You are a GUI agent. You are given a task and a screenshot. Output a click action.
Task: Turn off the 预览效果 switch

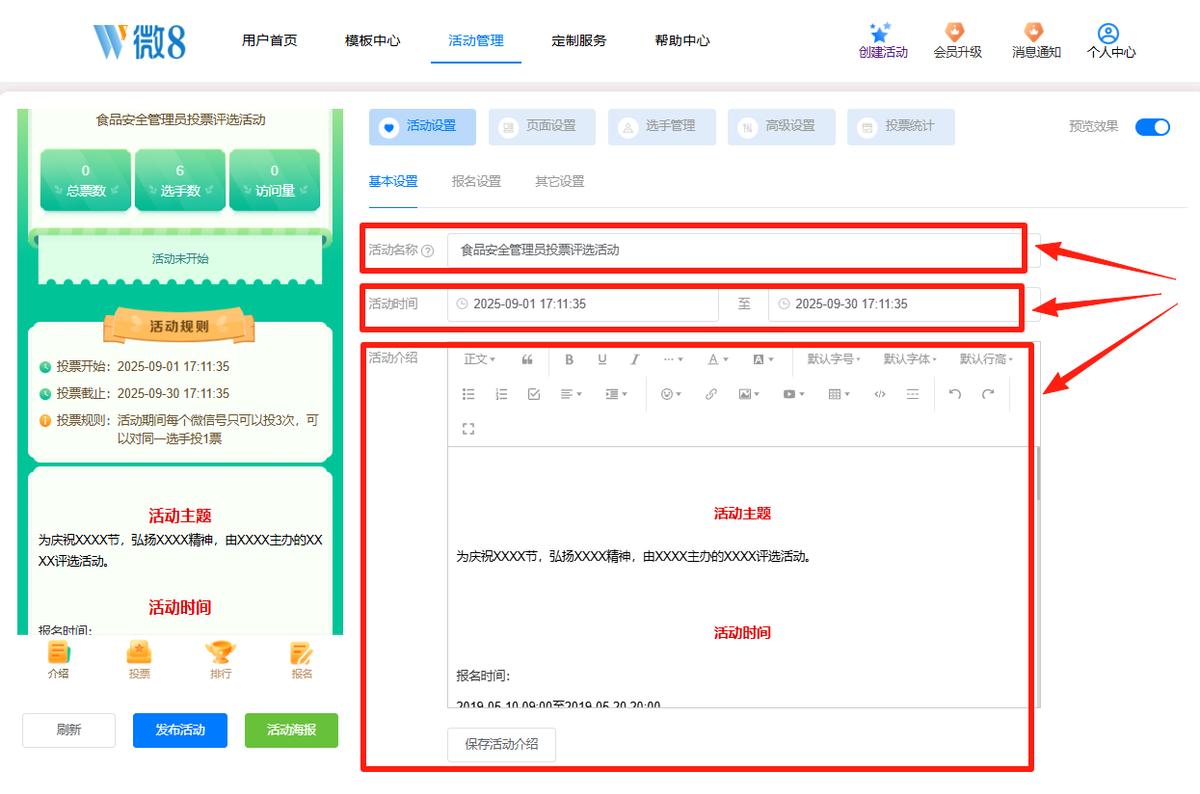coord(1152,126)
